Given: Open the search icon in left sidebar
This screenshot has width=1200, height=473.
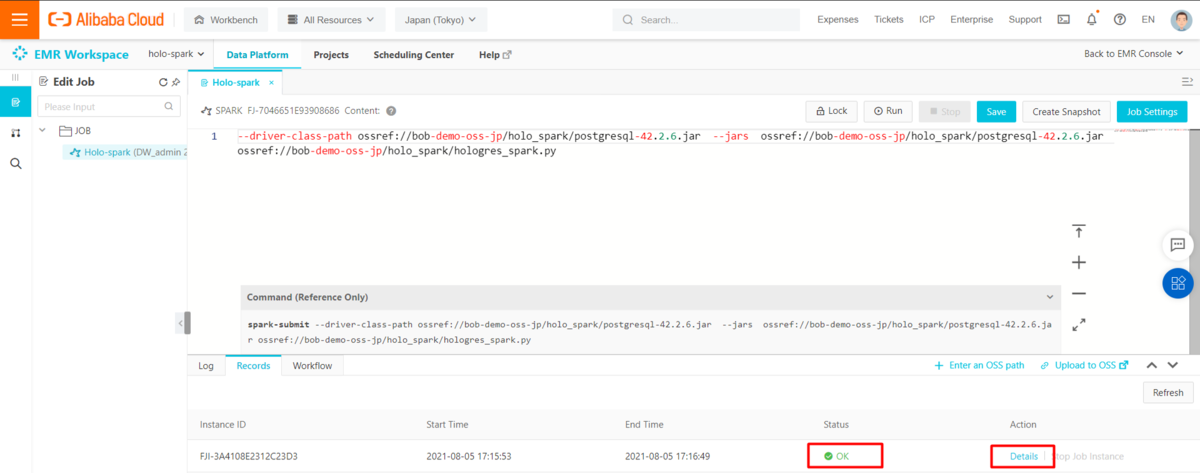Looking at the screenshot, I should (15, 163).
